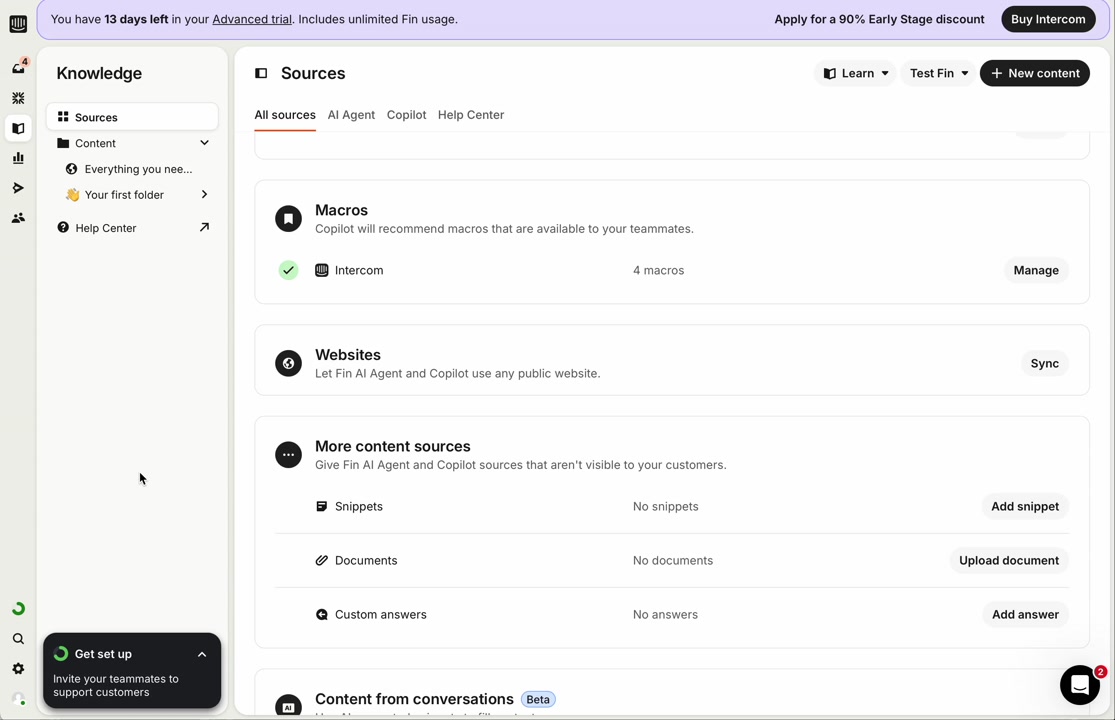Open the Contacts people icon
1115x720 pixels.
pyautogui.click(x=18, y=218)
